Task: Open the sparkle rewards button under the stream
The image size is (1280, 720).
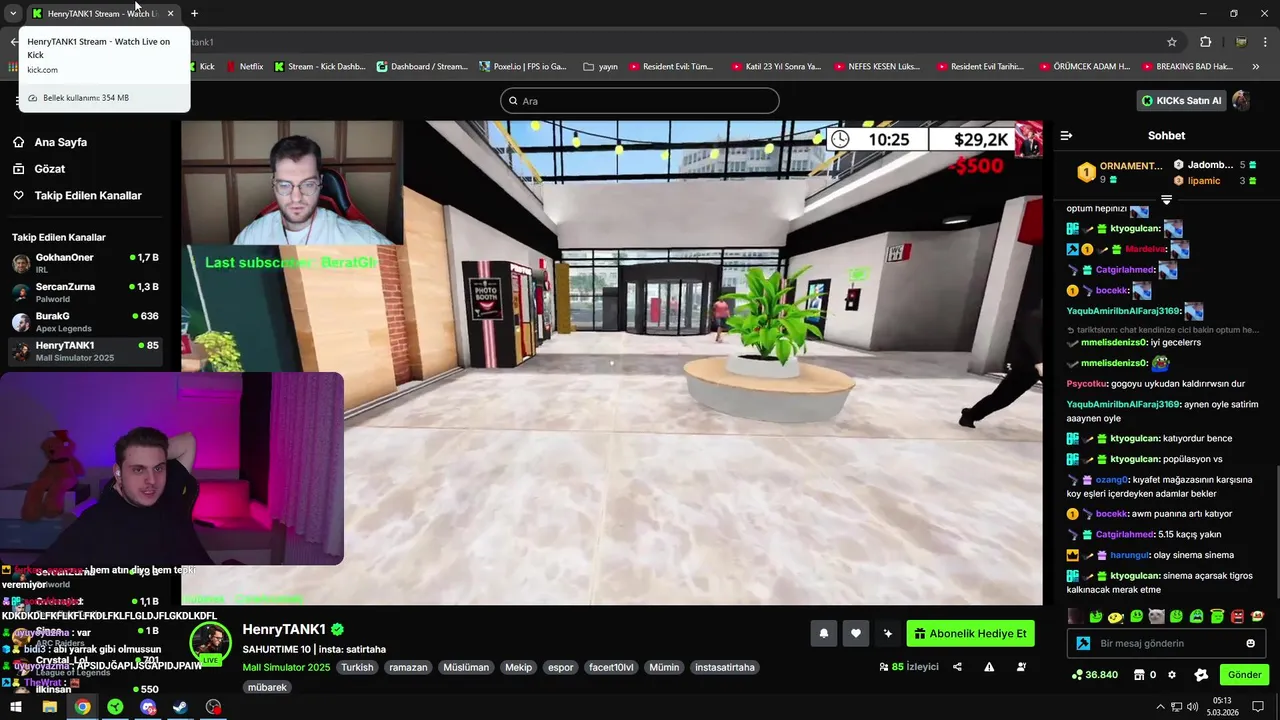Action: click(x=887, y=633)
